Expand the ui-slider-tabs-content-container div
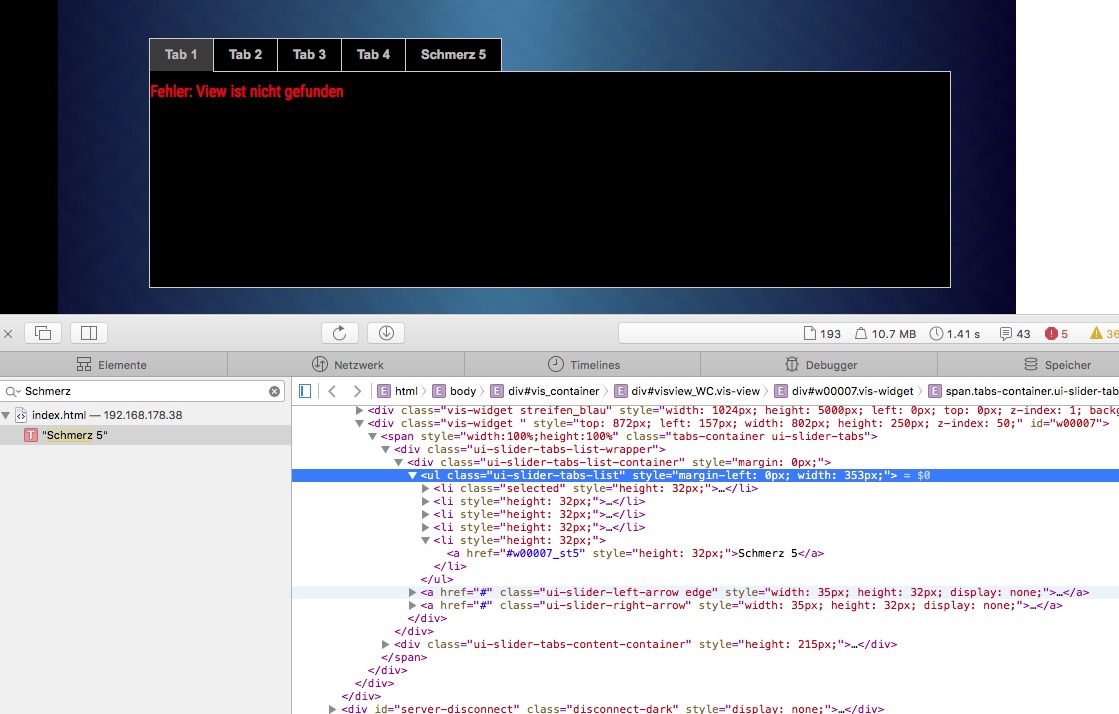The image size is (1119, 714). click(387, 645)
